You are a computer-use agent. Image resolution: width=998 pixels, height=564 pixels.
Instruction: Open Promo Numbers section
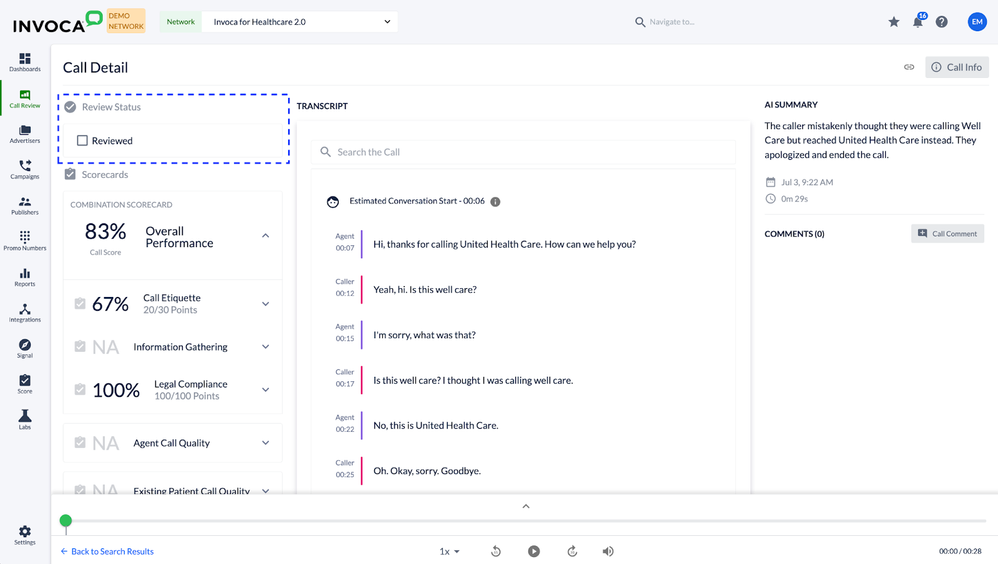[25, 241]
